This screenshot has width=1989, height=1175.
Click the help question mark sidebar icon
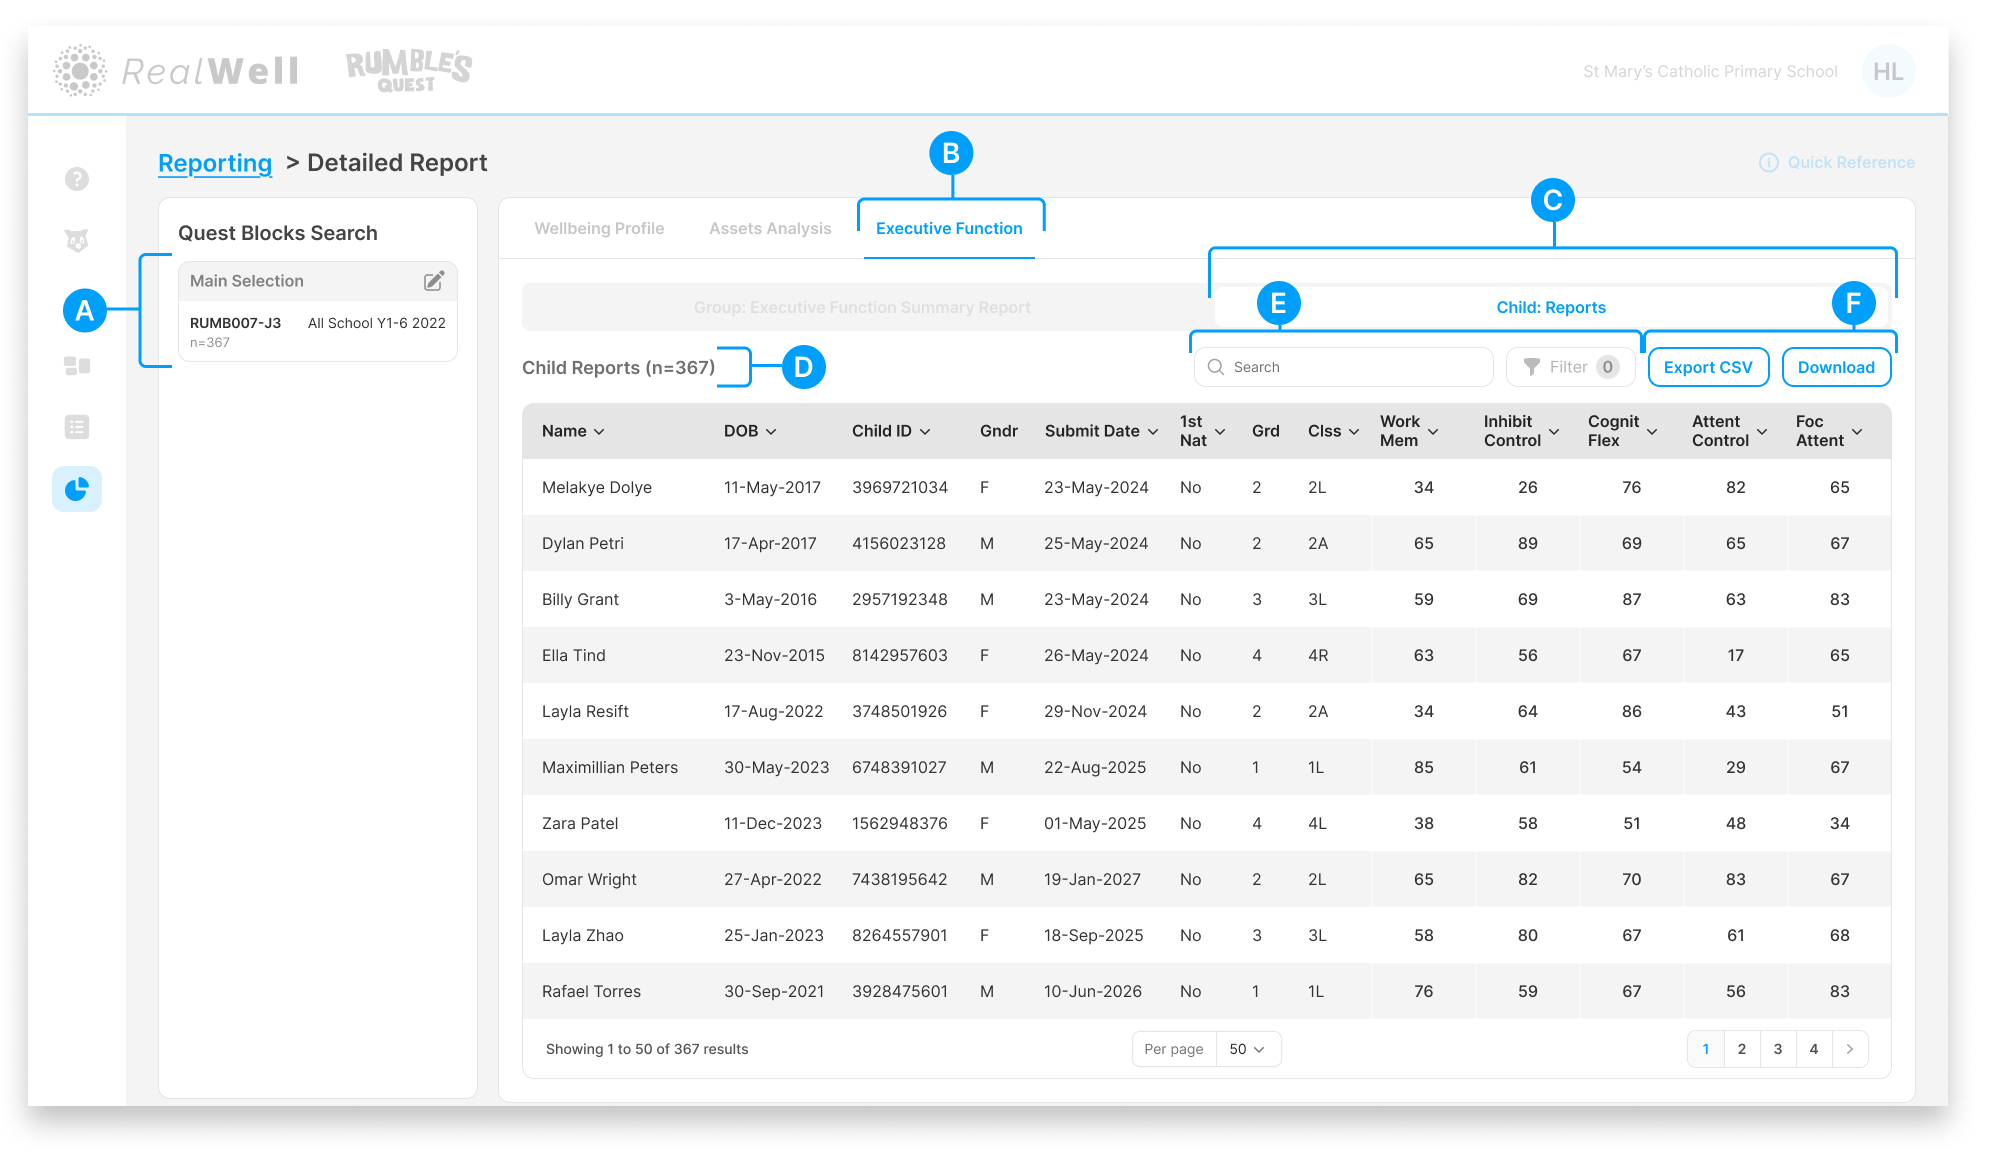pos(77,179)
